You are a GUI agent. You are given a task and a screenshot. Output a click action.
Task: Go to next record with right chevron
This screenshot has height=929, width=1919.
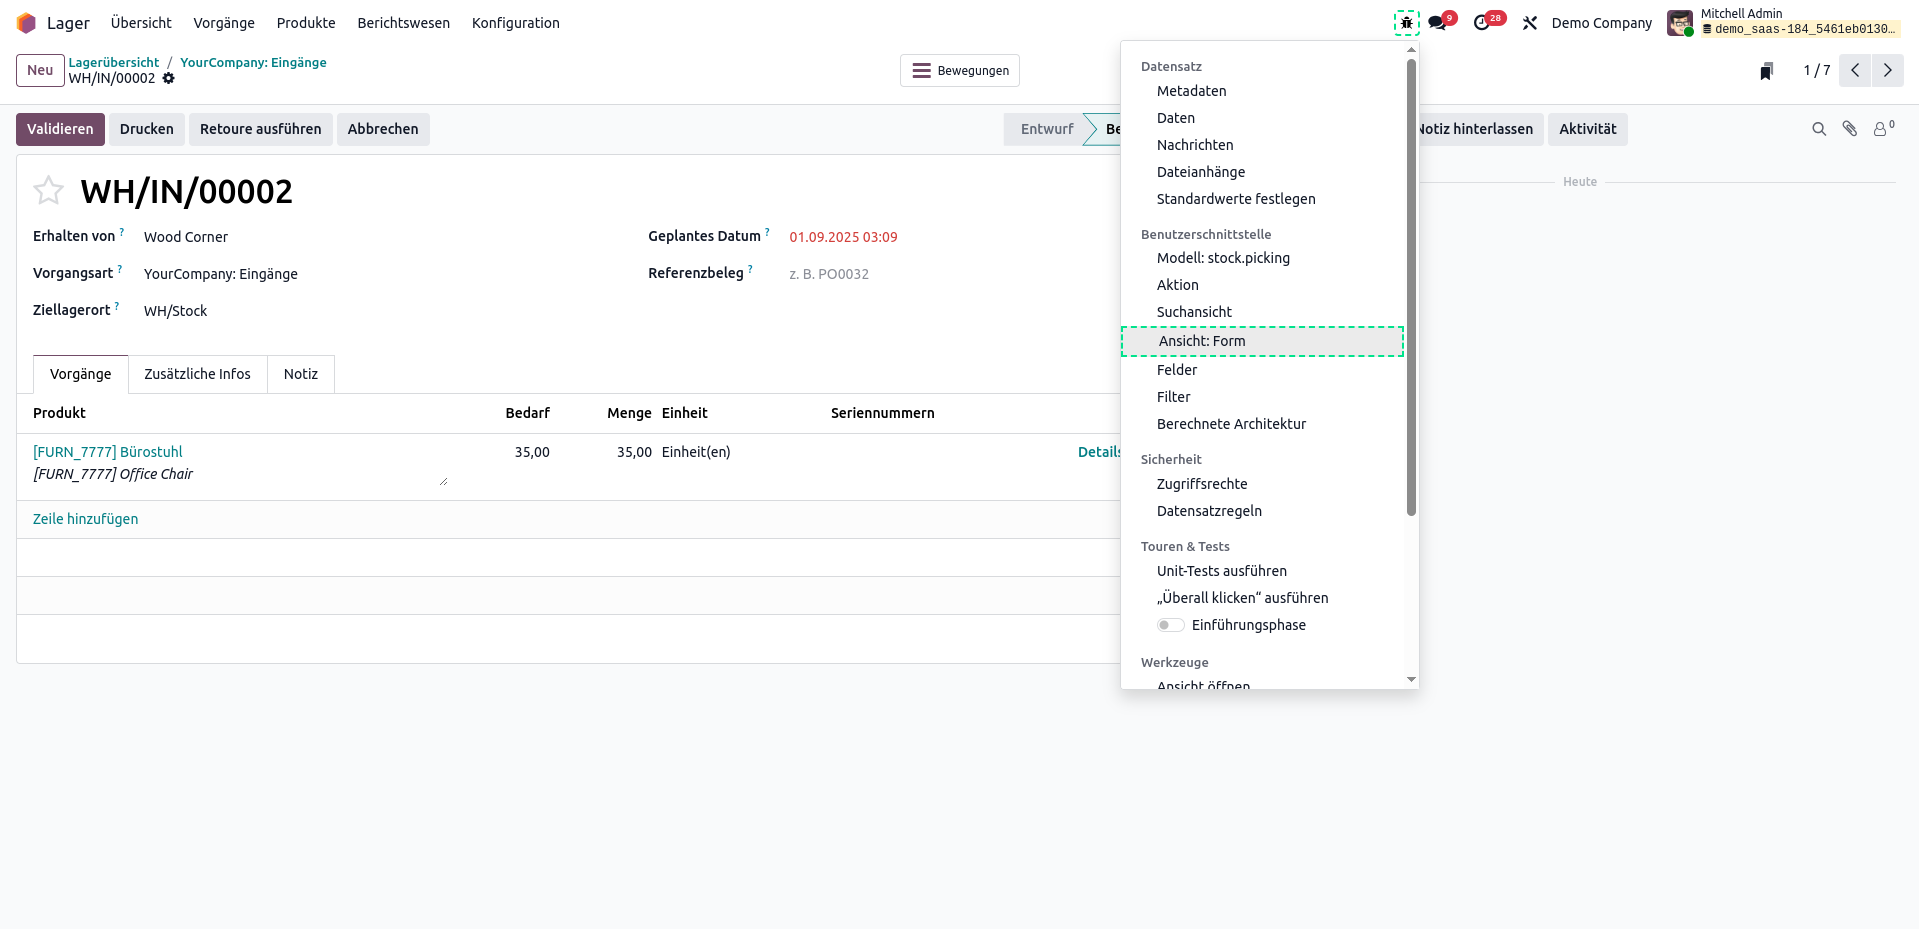[x=1887, y=70]
